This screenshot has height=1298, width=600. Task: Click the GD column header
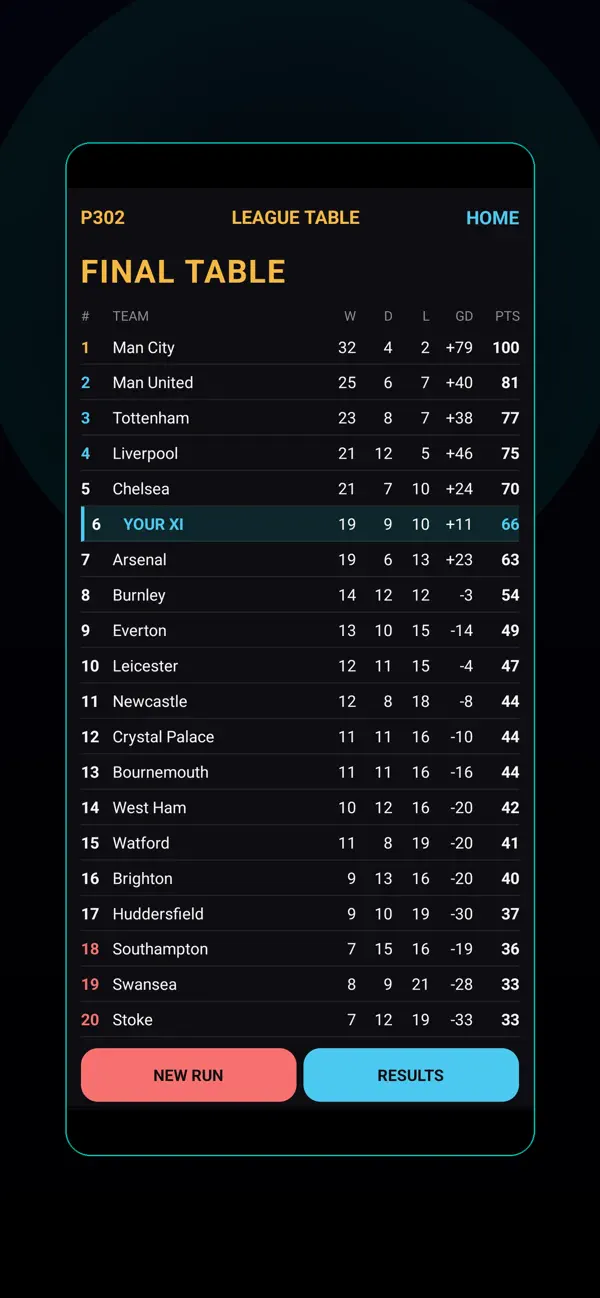[464, 316]
